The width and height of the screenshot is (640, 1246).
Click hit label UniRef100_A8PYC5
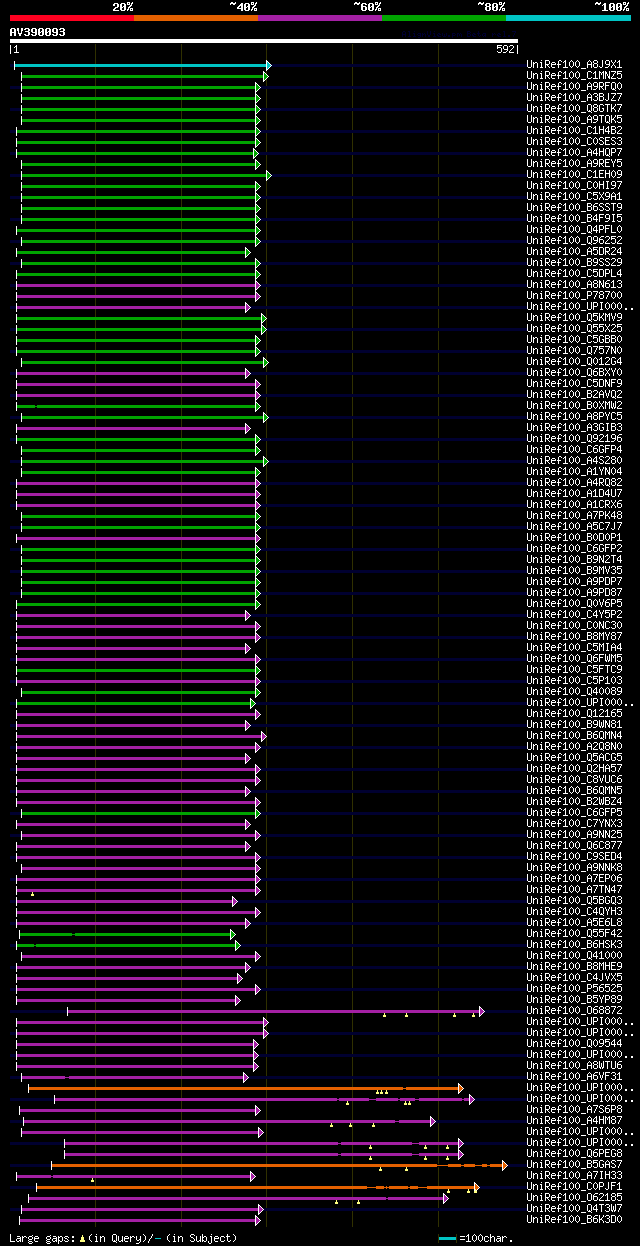[574, 417]
